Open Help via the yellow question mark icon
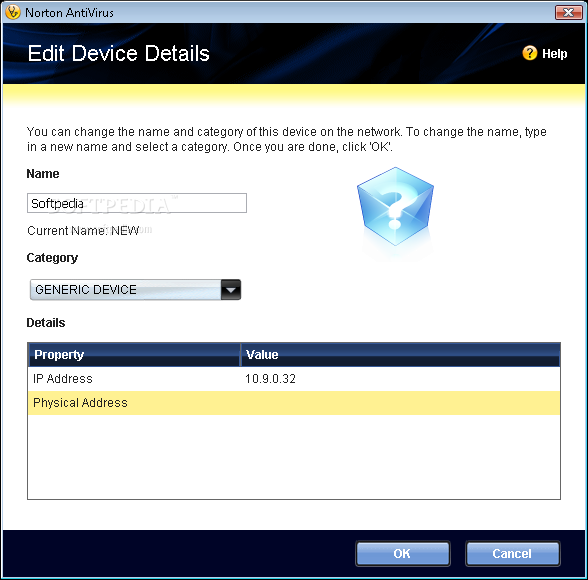 tap(530, 53)
